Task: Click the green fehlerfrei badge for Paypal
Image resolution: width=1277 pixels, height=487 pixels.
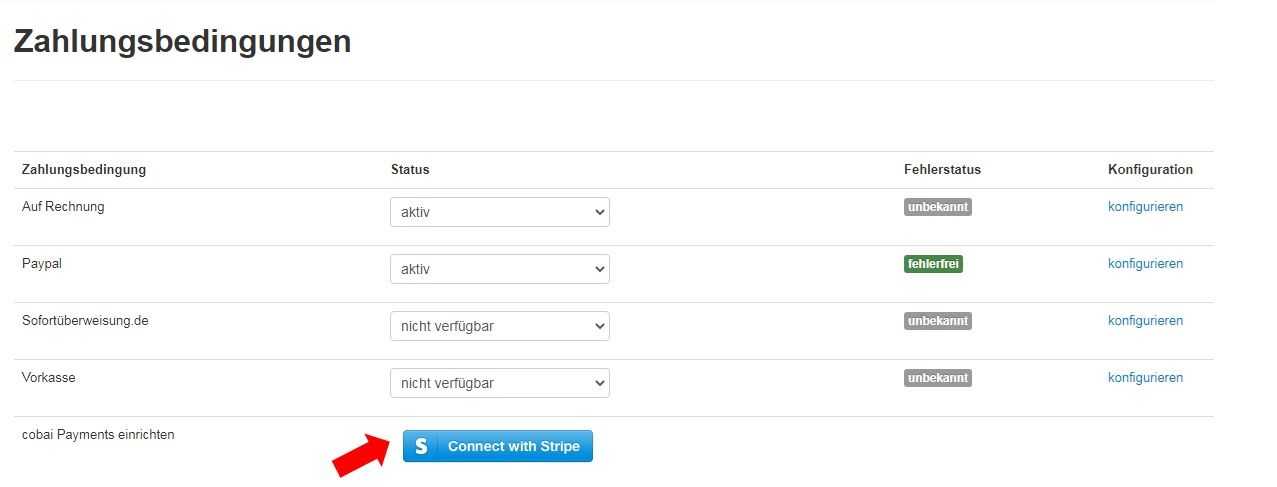Action: [x=933, y=264]
